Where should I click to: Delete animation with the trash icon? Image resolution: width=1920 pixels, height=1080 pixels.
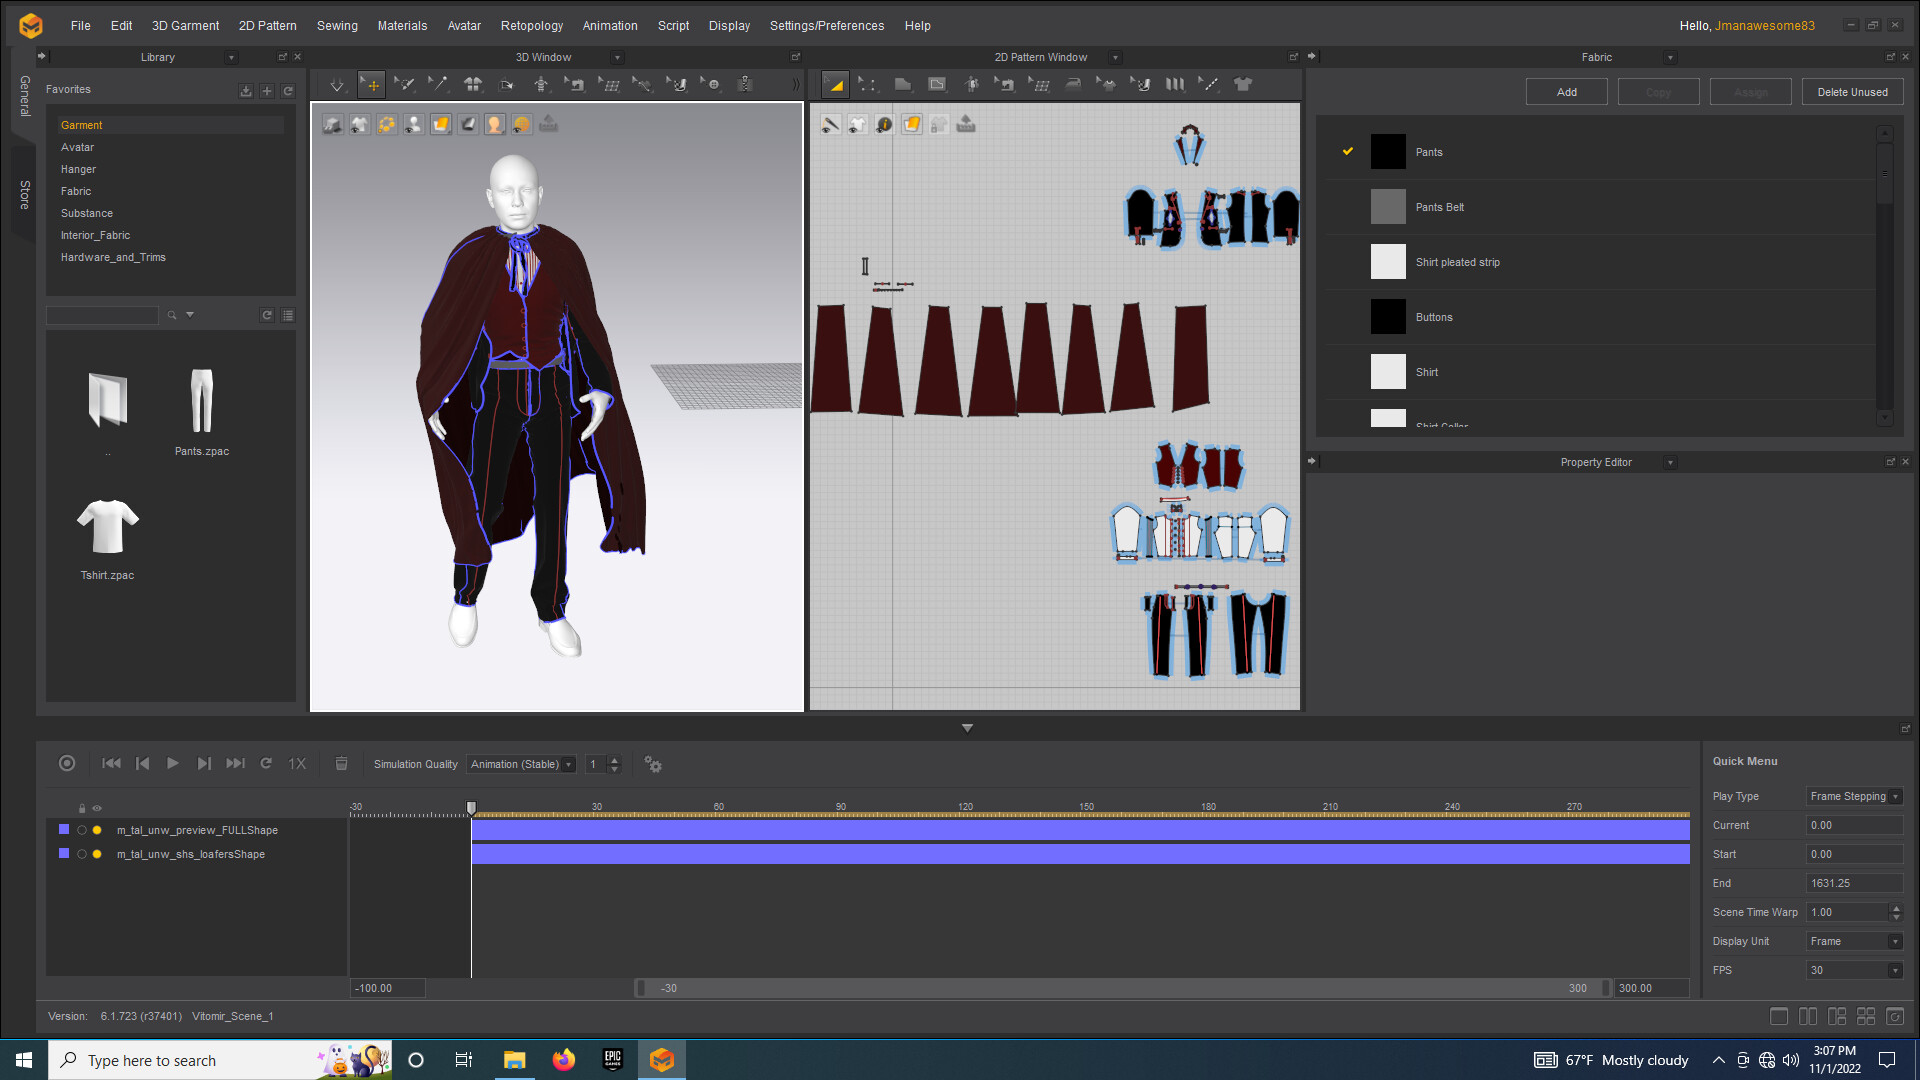341,764
